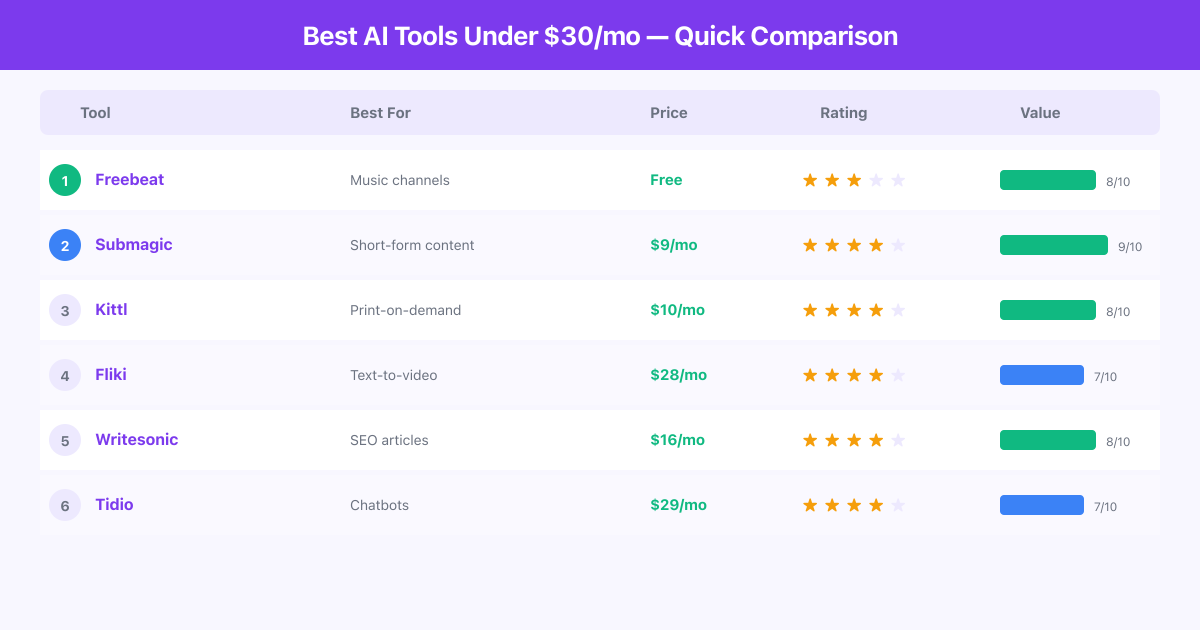Screen dimensions: 1200x630
Task: Click Submagic's 9/10 value bar
Action: [1053, 245]
